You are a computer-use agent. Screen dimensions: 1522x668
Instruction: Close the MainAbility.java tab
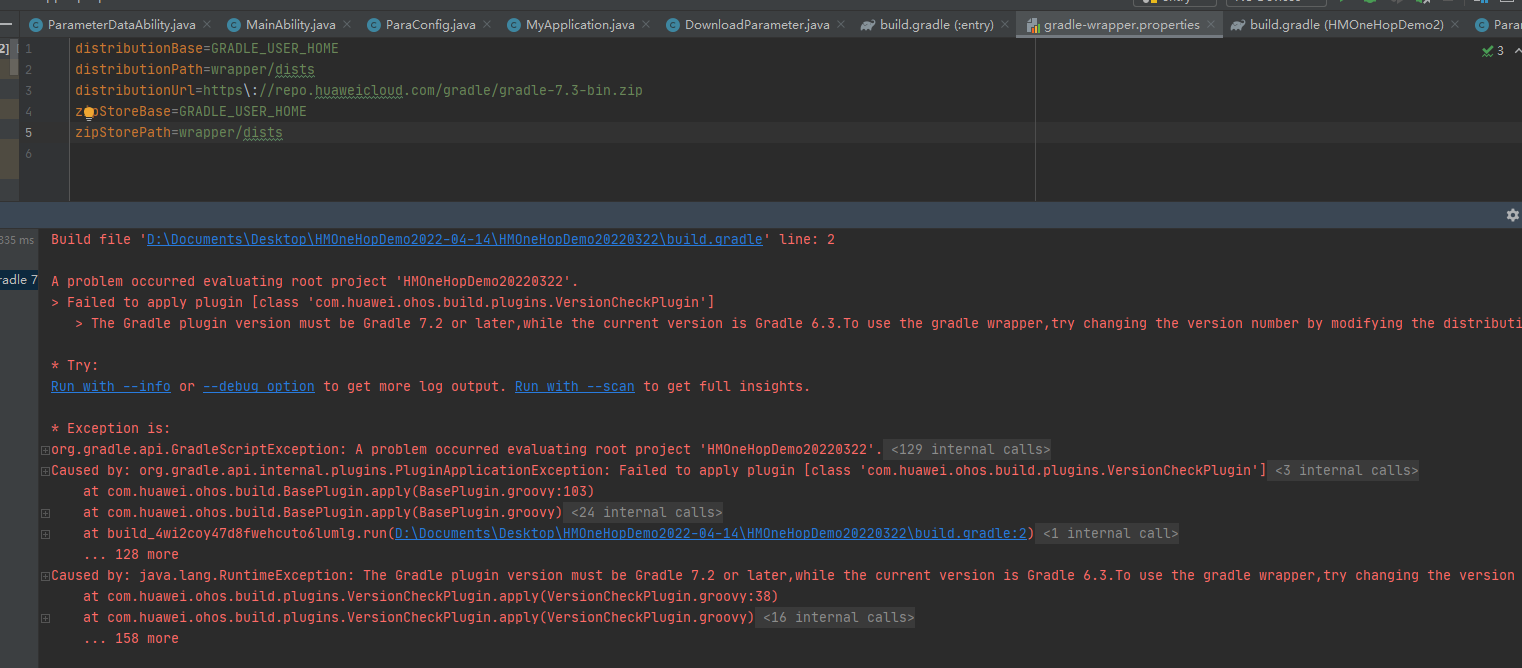[x=347, y=25]
